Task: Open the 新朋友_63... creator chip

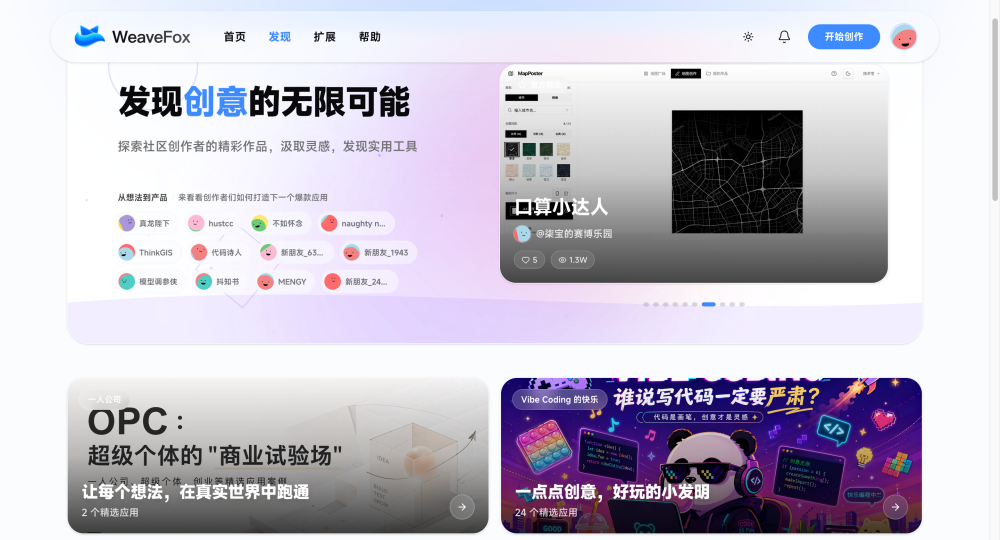Action: pyautogui.click(x=295, y=252)
